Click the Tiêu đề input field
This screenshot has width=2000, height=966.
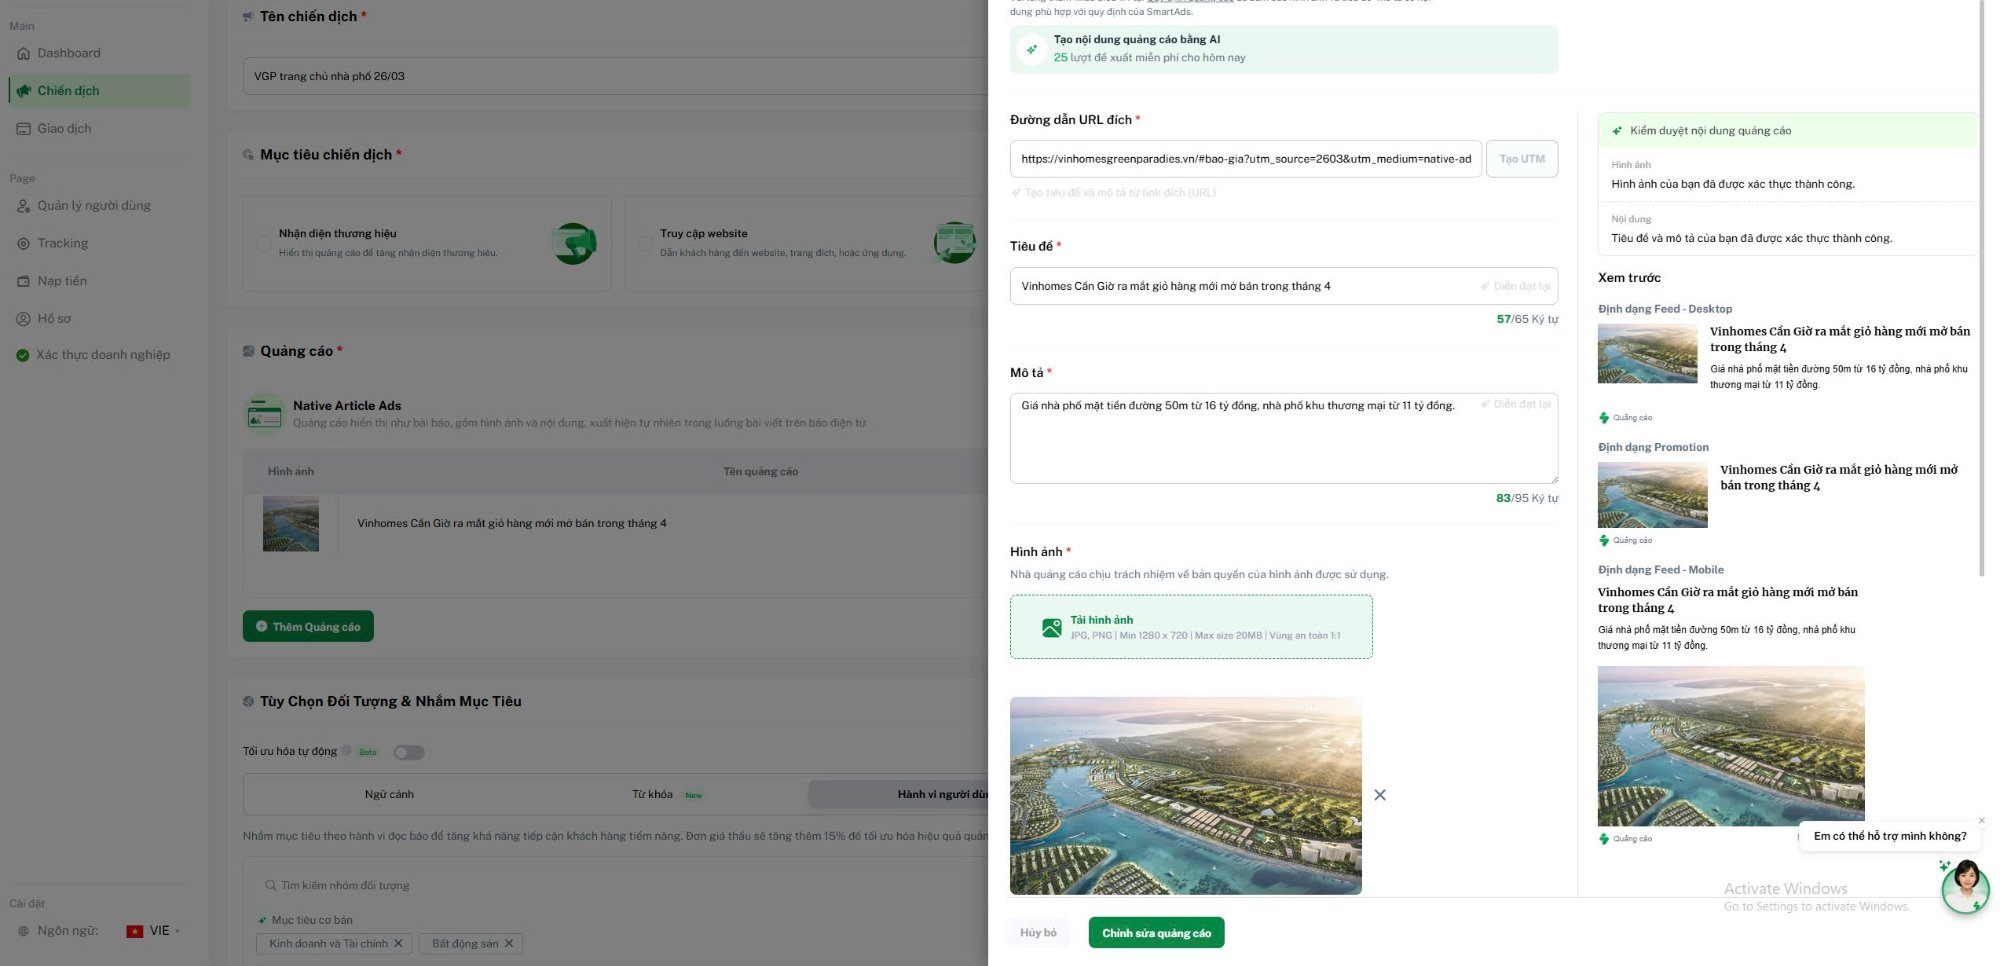[1240, 286]
